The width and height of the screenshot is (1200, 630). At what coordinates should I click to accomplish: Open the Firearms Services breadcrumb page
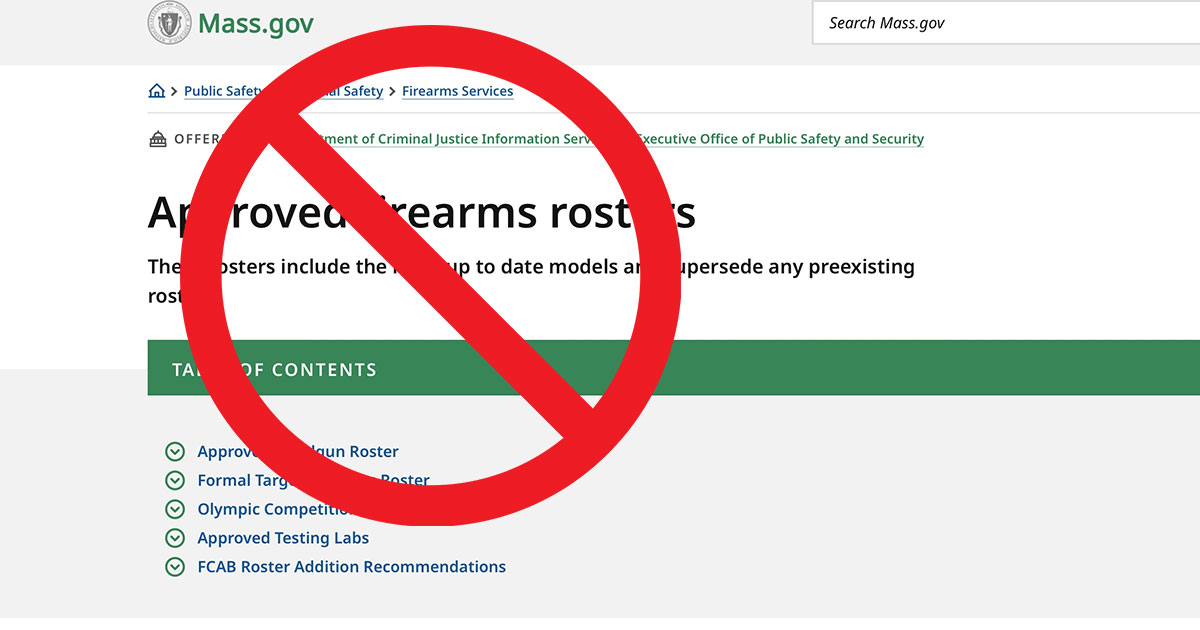(x=458, y=91)
